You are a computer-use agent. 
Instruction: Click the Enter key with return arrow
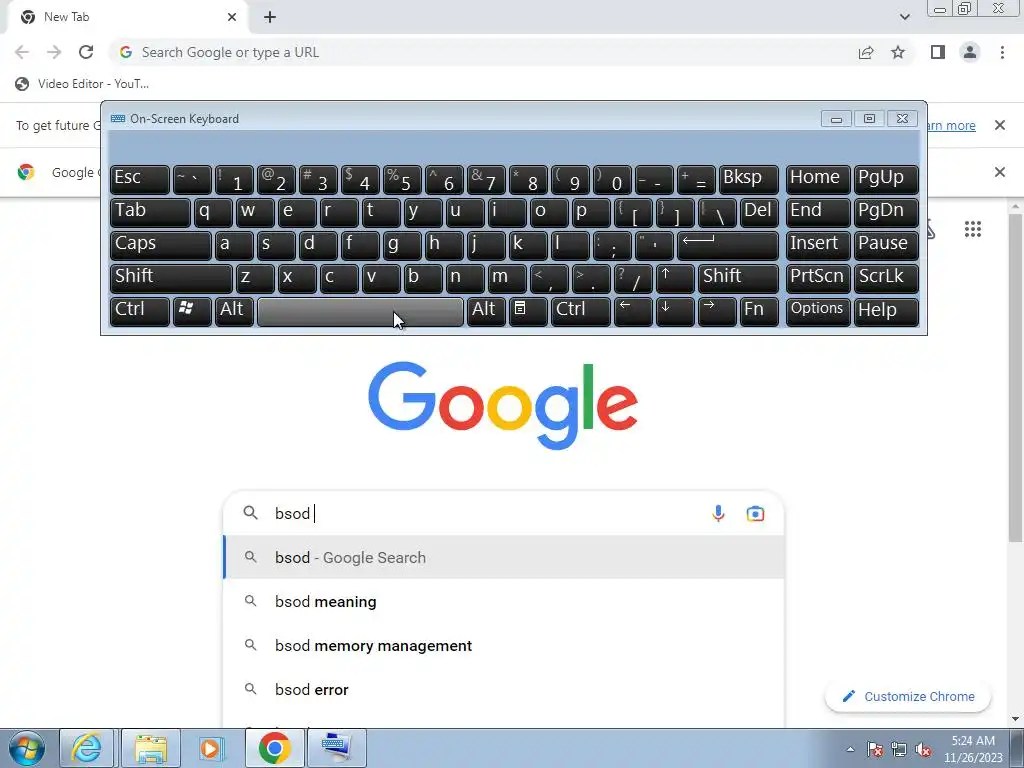(x=728, y=245)
